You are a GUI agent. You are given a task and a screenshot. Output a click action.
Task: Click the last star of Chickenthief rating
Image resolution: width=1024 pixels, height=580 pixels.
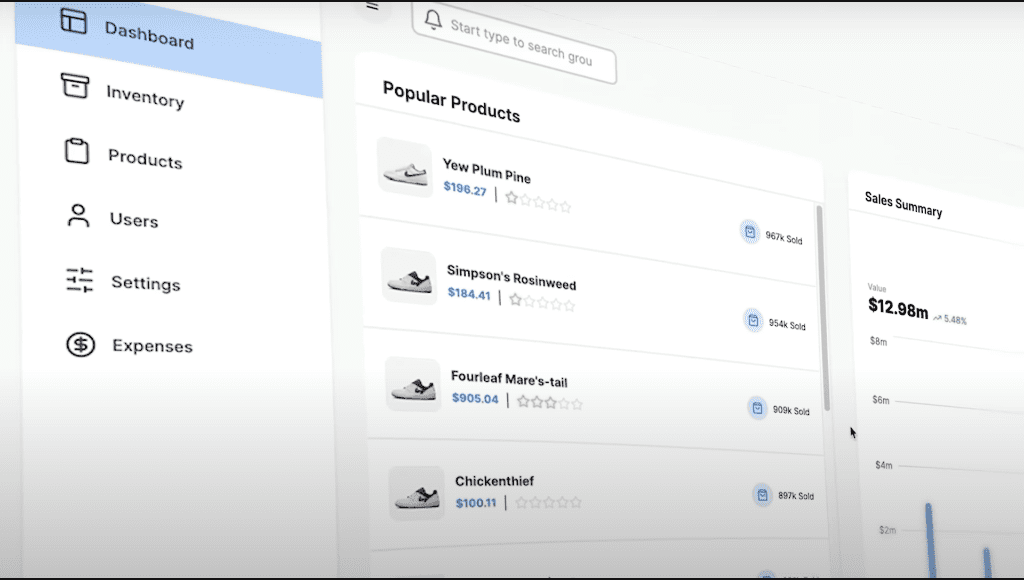click(x=575, y=502)
